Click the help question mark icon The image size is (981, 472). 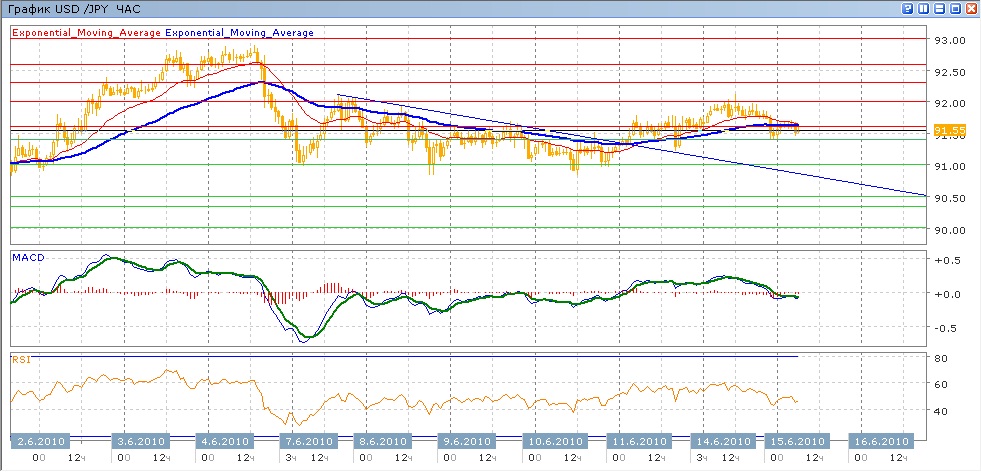point(908,8)
